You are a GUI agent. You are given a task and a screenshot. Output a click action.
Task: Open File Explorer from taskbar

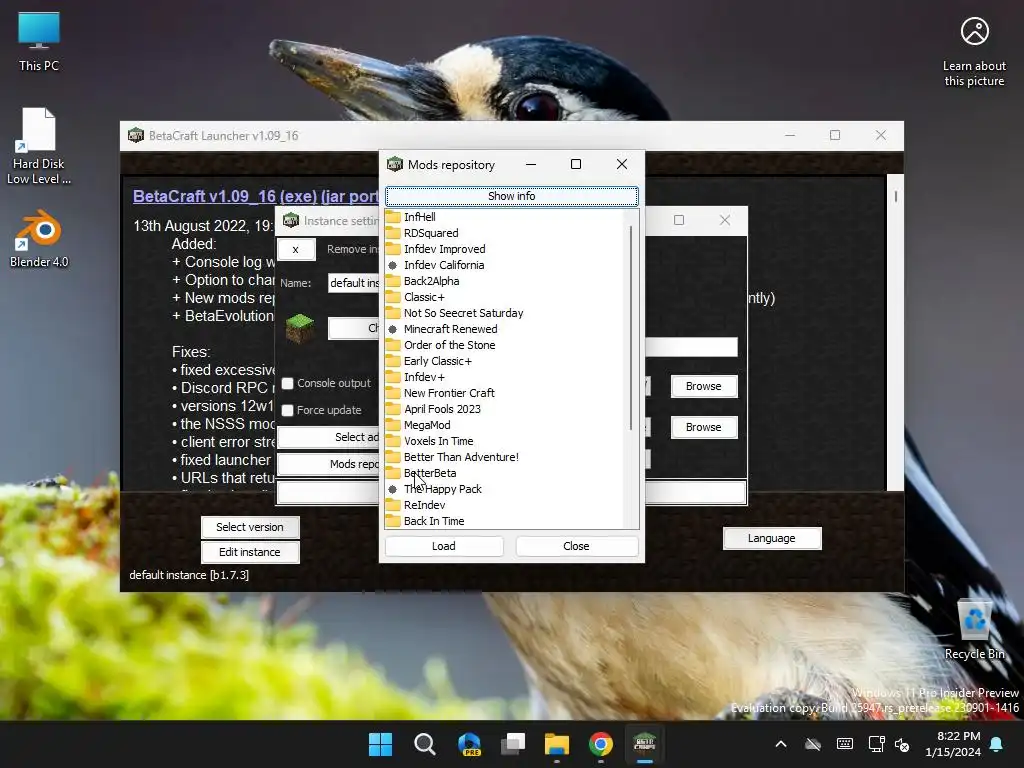(557, 744)
